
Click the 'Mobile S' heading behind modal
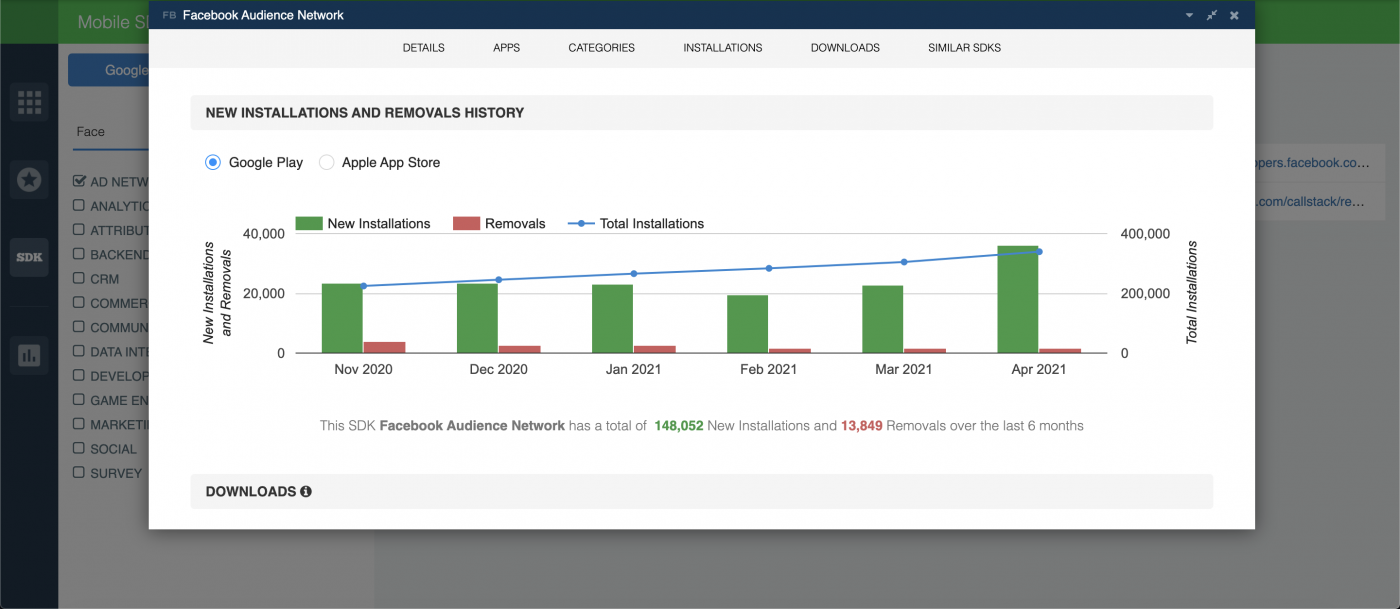point(112,22)
